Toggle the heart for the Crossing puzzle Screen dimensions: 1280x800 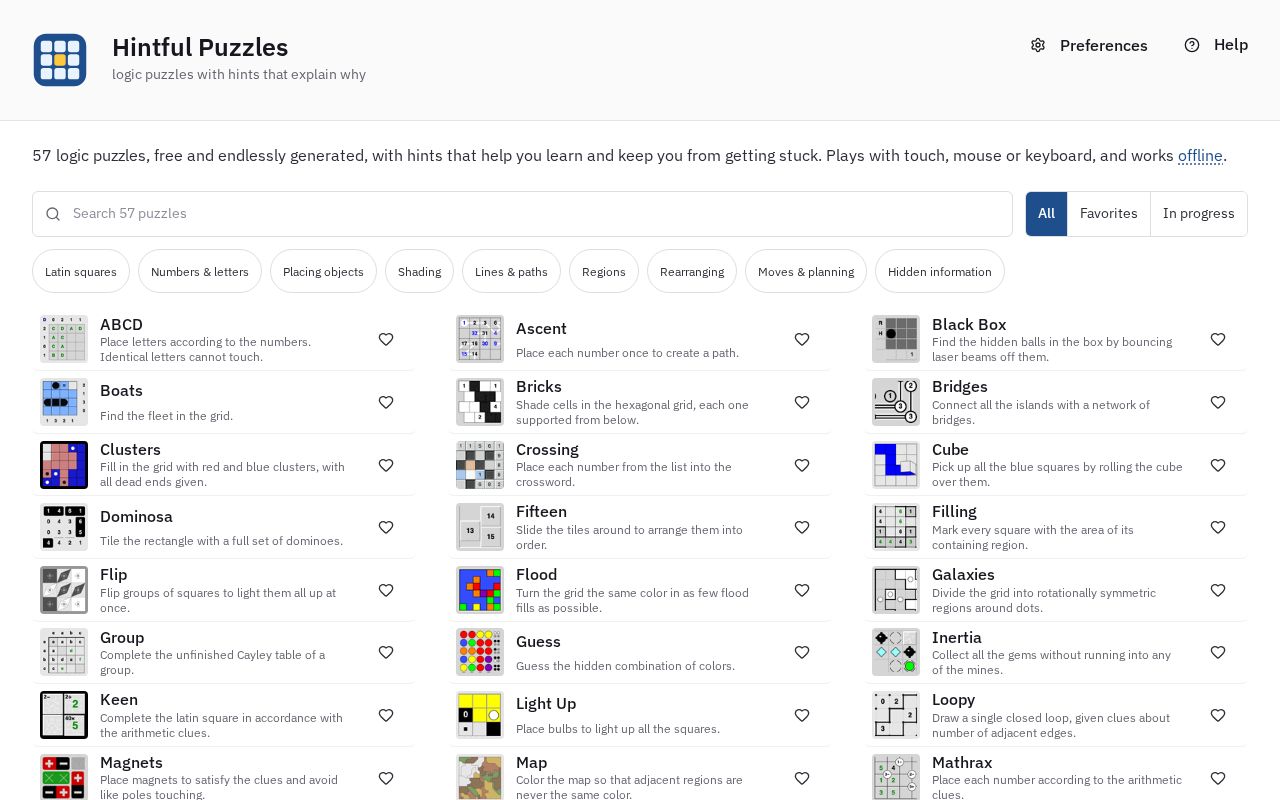pyautogui.click(x=802, y=465)
